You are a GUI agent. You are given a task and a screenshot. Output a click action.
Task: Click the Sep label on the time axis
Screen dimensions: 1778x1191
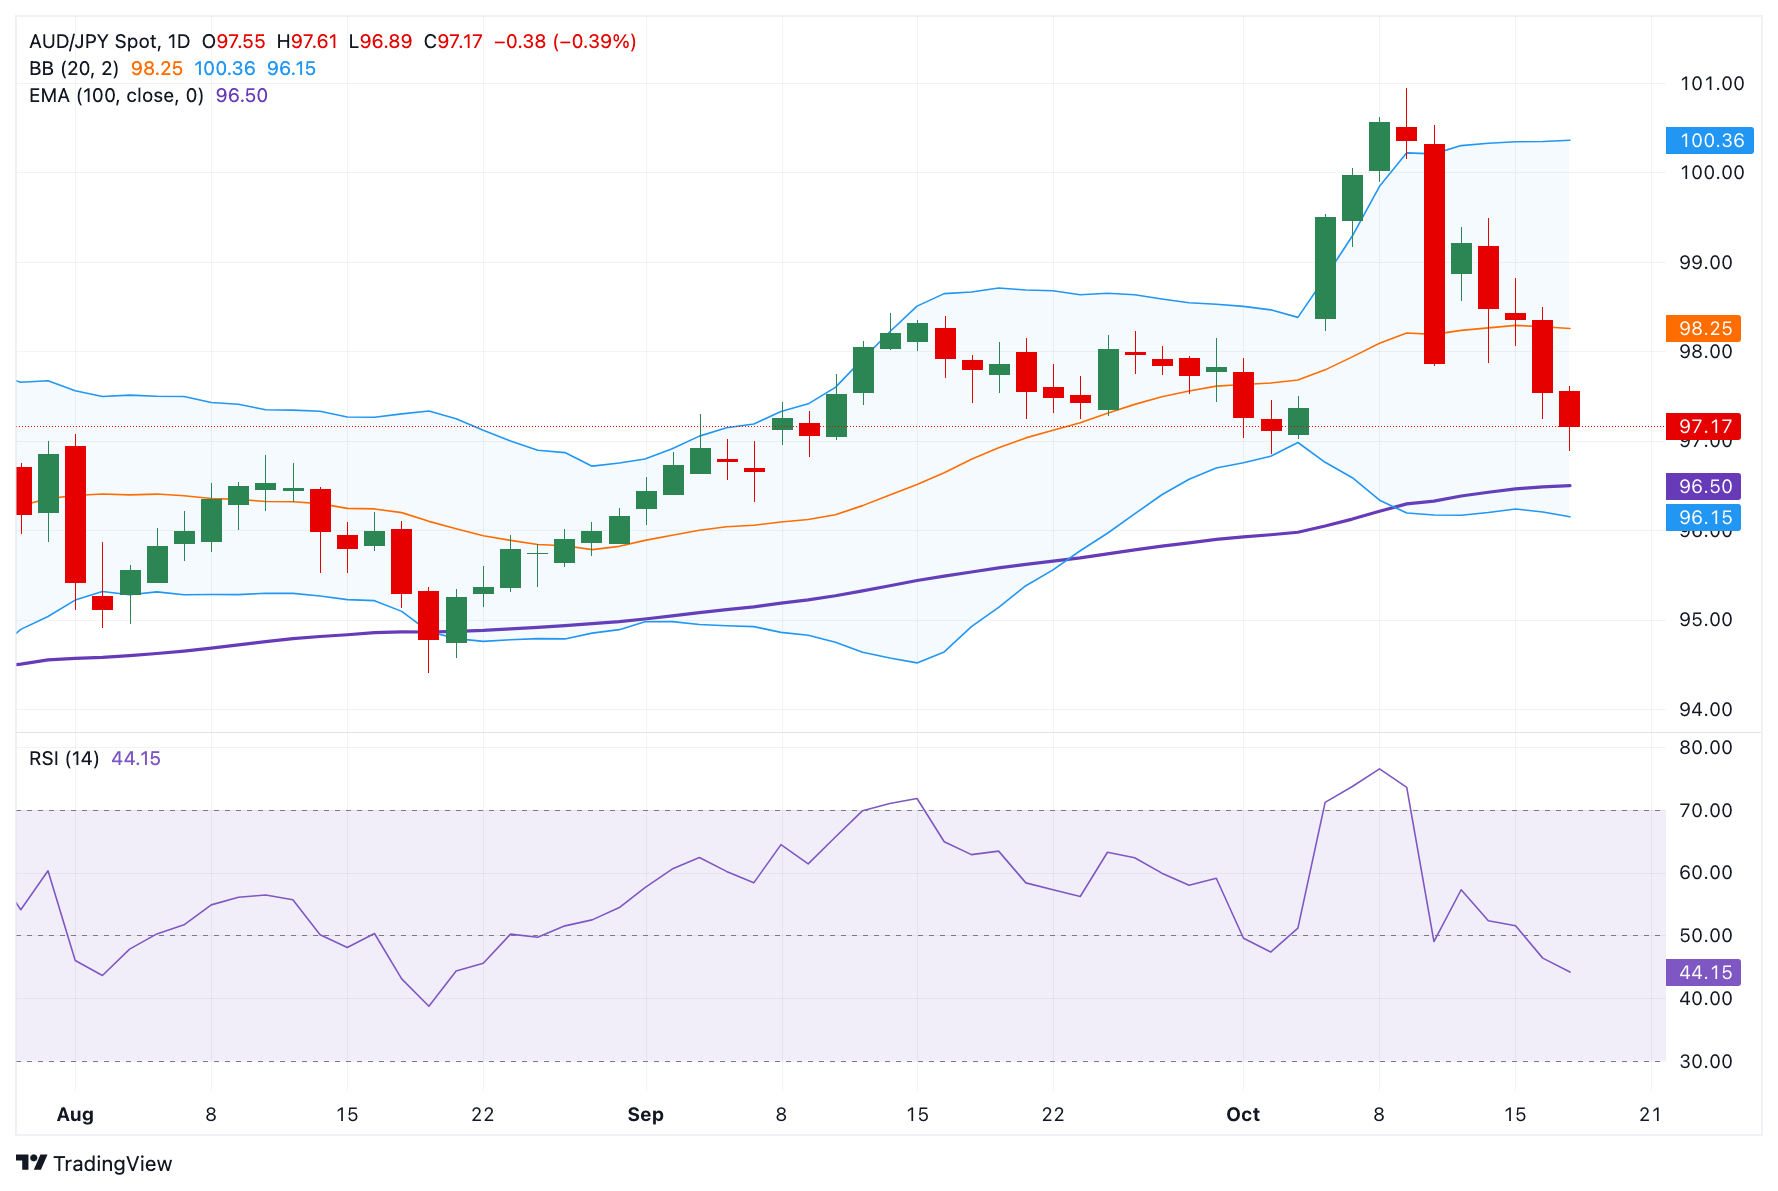[645, 1114]
